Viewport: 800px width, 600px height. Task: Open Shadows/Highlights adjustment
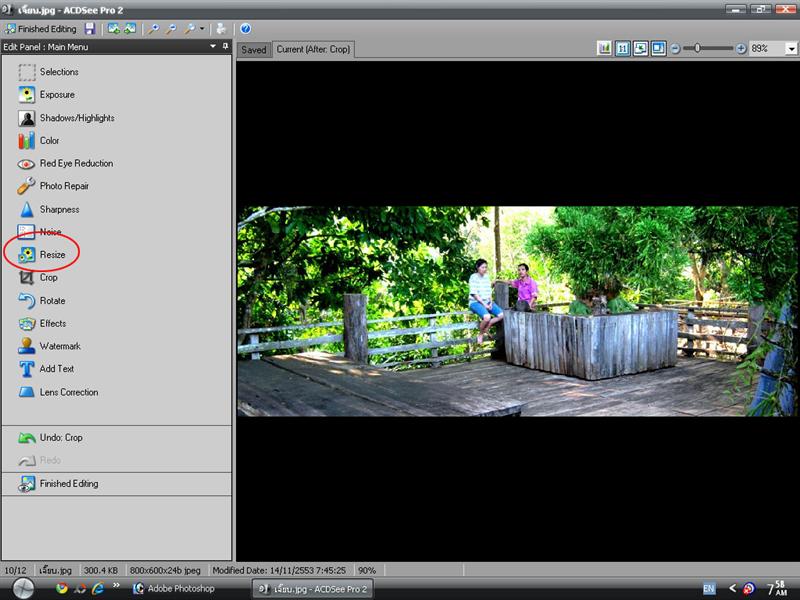coord(76,118)
